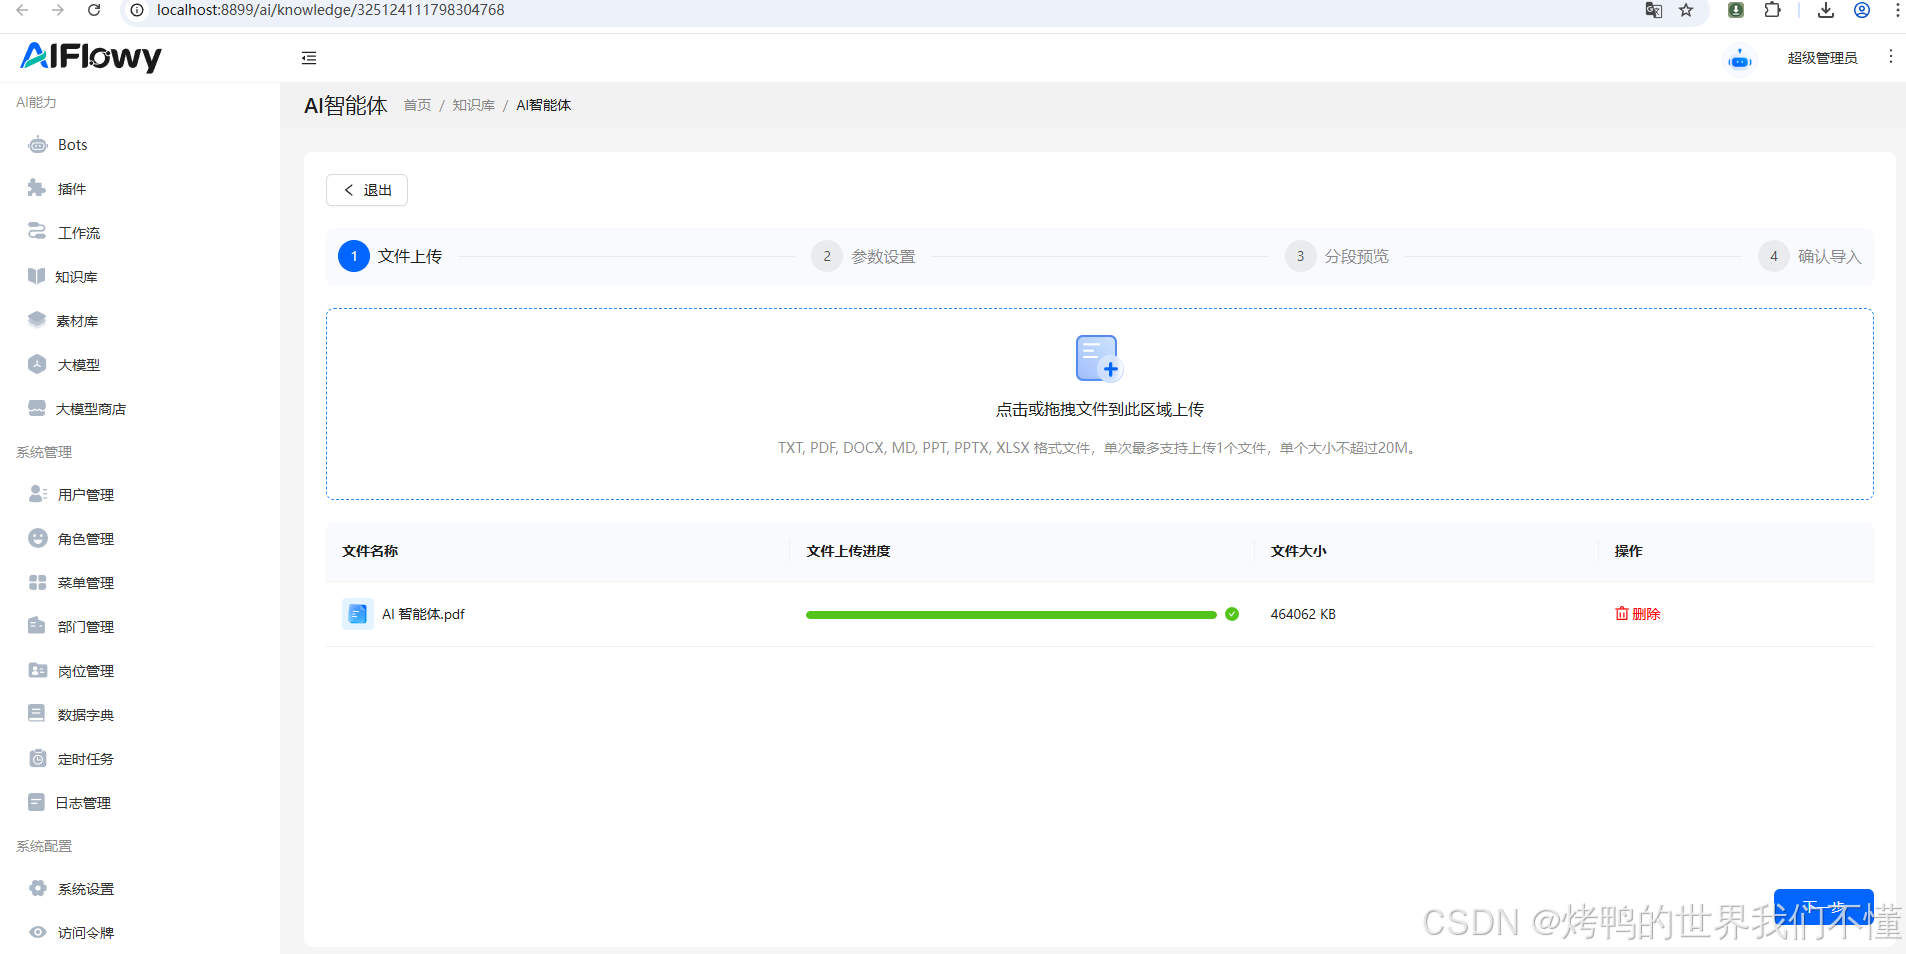Reload the page
This screenshot has width=1906, height=954.
tap(94, 10)
